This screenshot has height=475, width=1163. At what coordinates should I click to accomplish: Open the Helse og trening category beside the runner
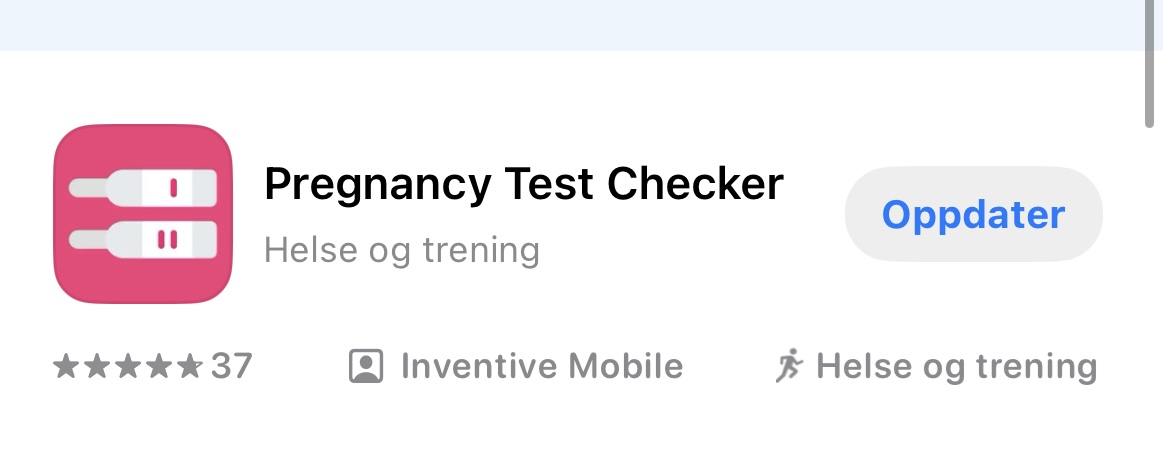(x=956, y=367)
